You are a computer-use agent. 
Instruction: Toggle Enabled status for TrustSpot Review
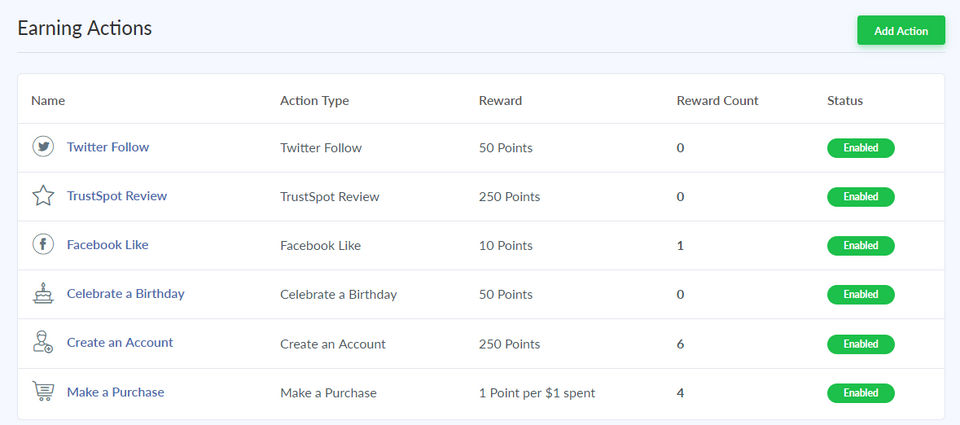860,197
